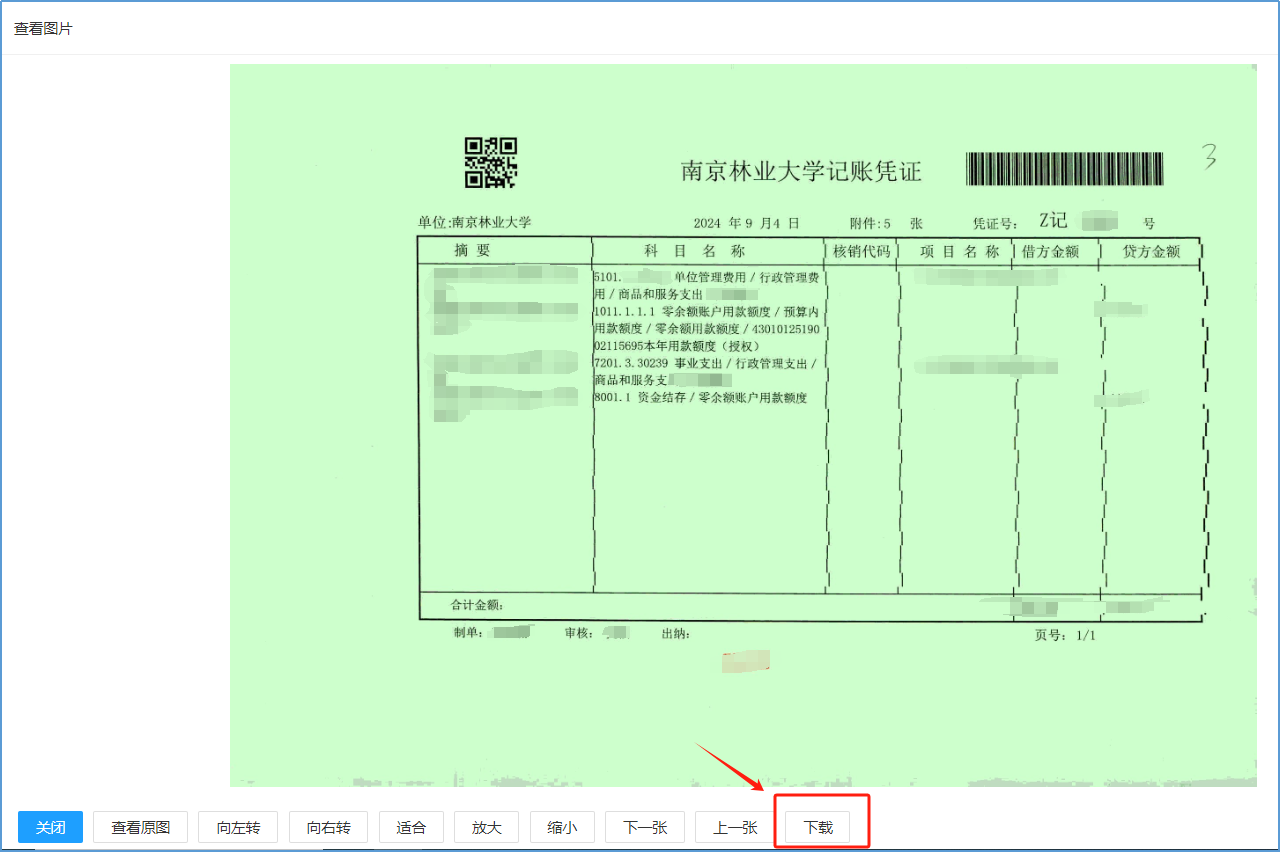Go to the next image with 下一张
1281x854 pixels.
(x=645, y=827)
